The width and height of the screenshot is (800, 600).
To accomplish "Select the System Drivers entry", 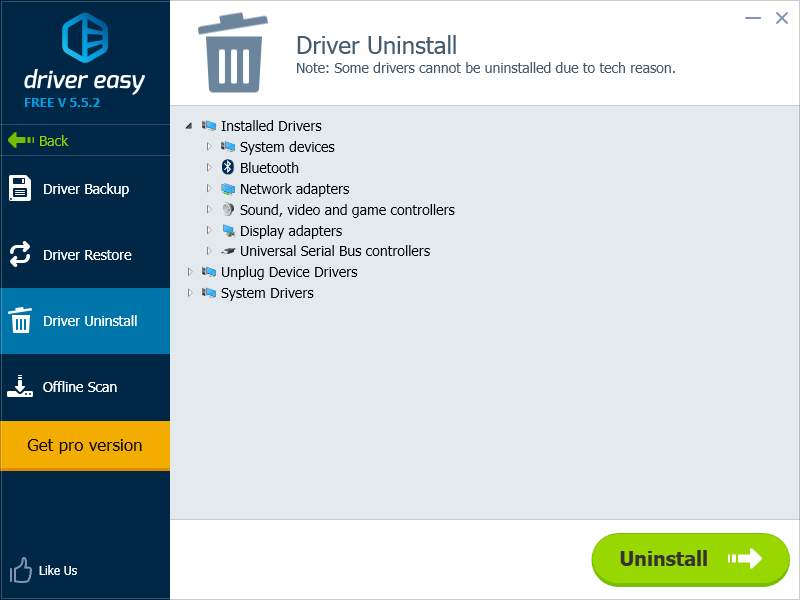I will pos(267,293).
